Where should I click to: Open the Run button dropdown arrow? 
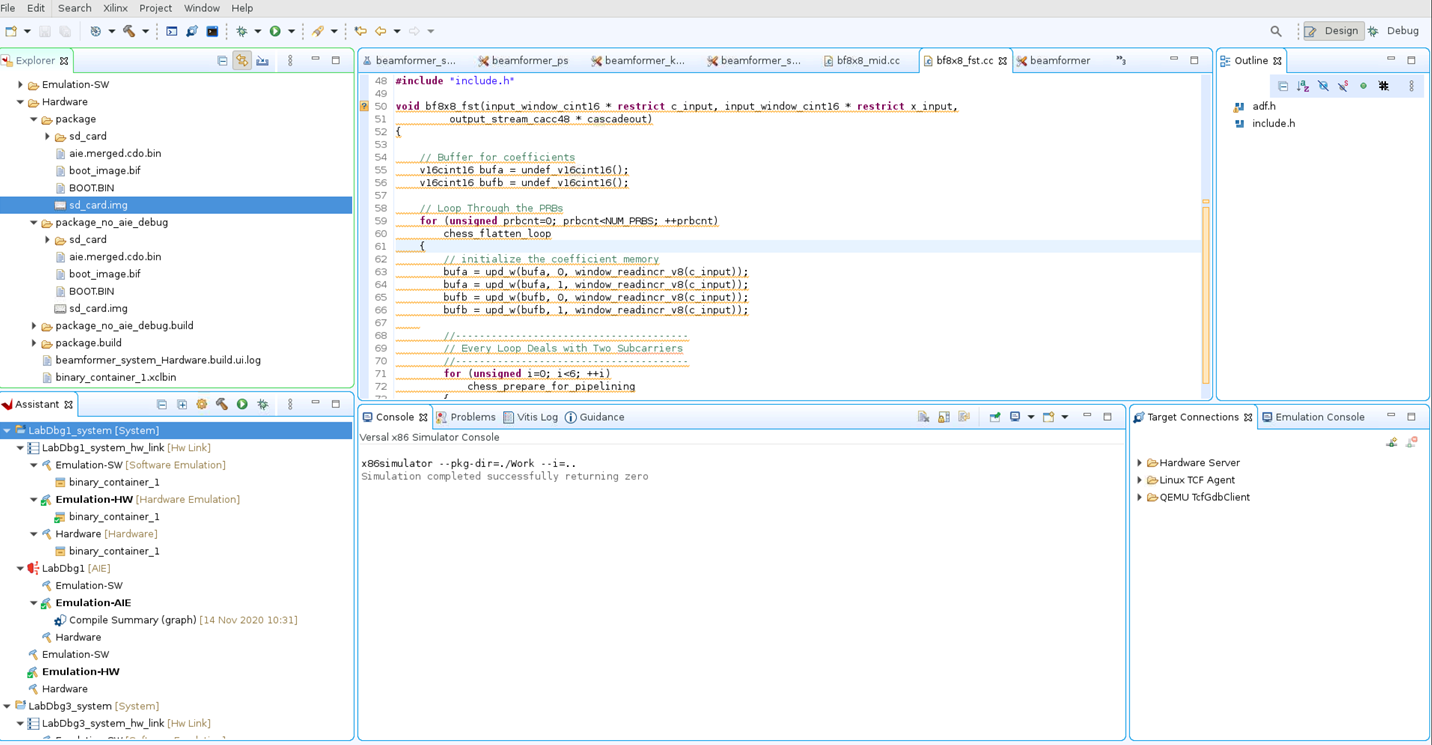point(291,31)
